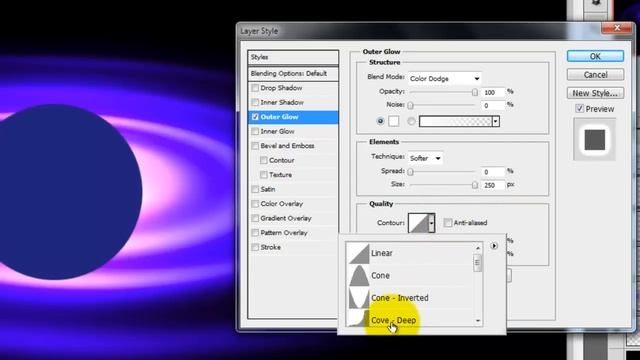Image resolution: width=640 pixels, height=360 pixels.
Task: Uncheck the Outer Glow checkbox
Action: (x=255, y=117)
